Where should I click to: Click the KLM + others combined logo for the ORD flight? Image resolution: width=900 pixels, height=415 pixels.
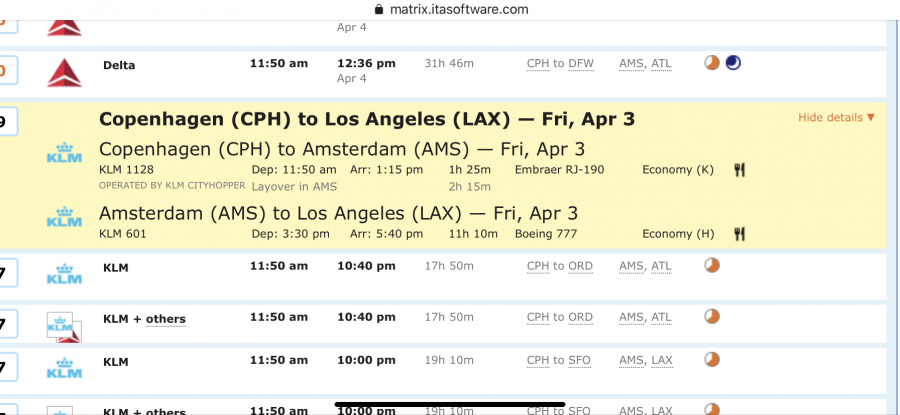pyautogui.click(x=64, y=325)
